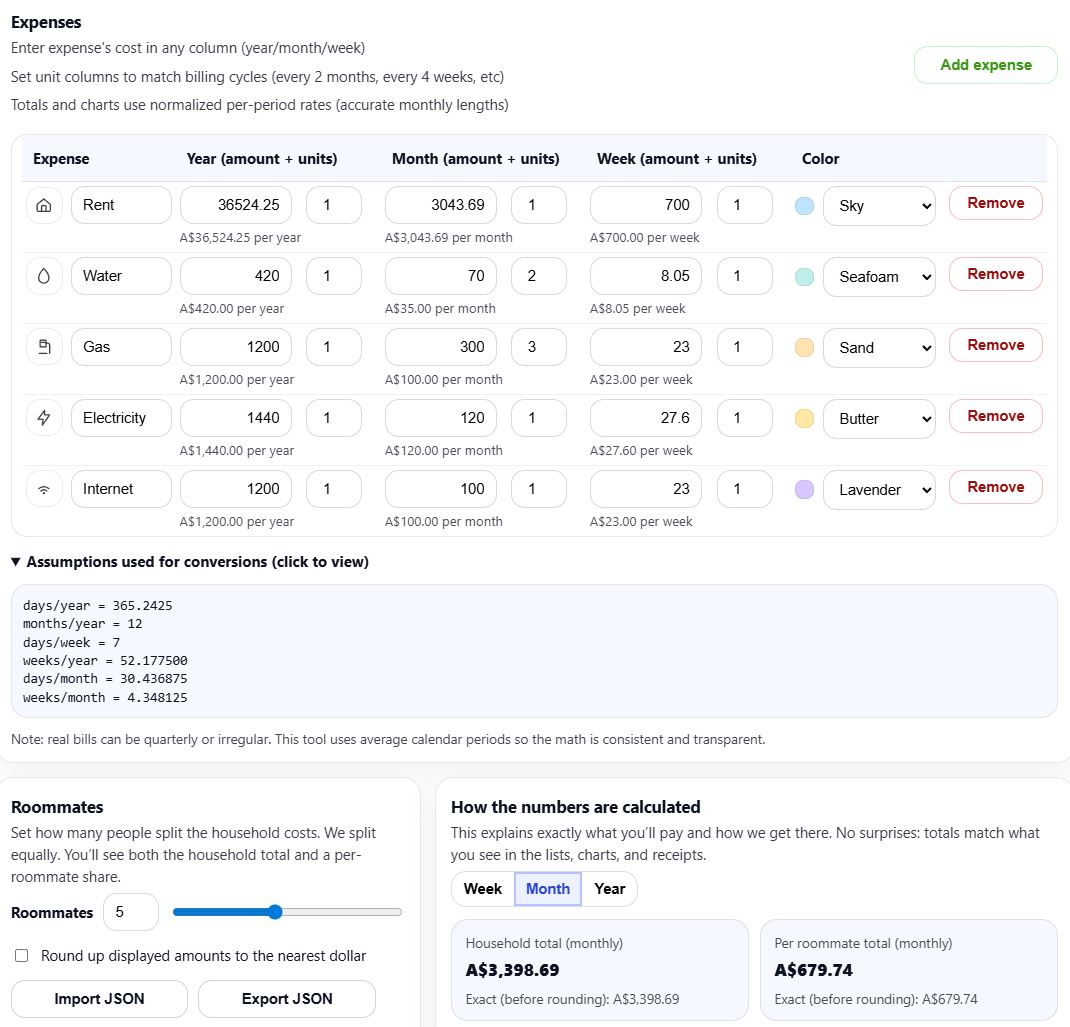Click the Seafoam swatch for Water
Viewport: 1070px width, 1027px height.
click(804, 276)
